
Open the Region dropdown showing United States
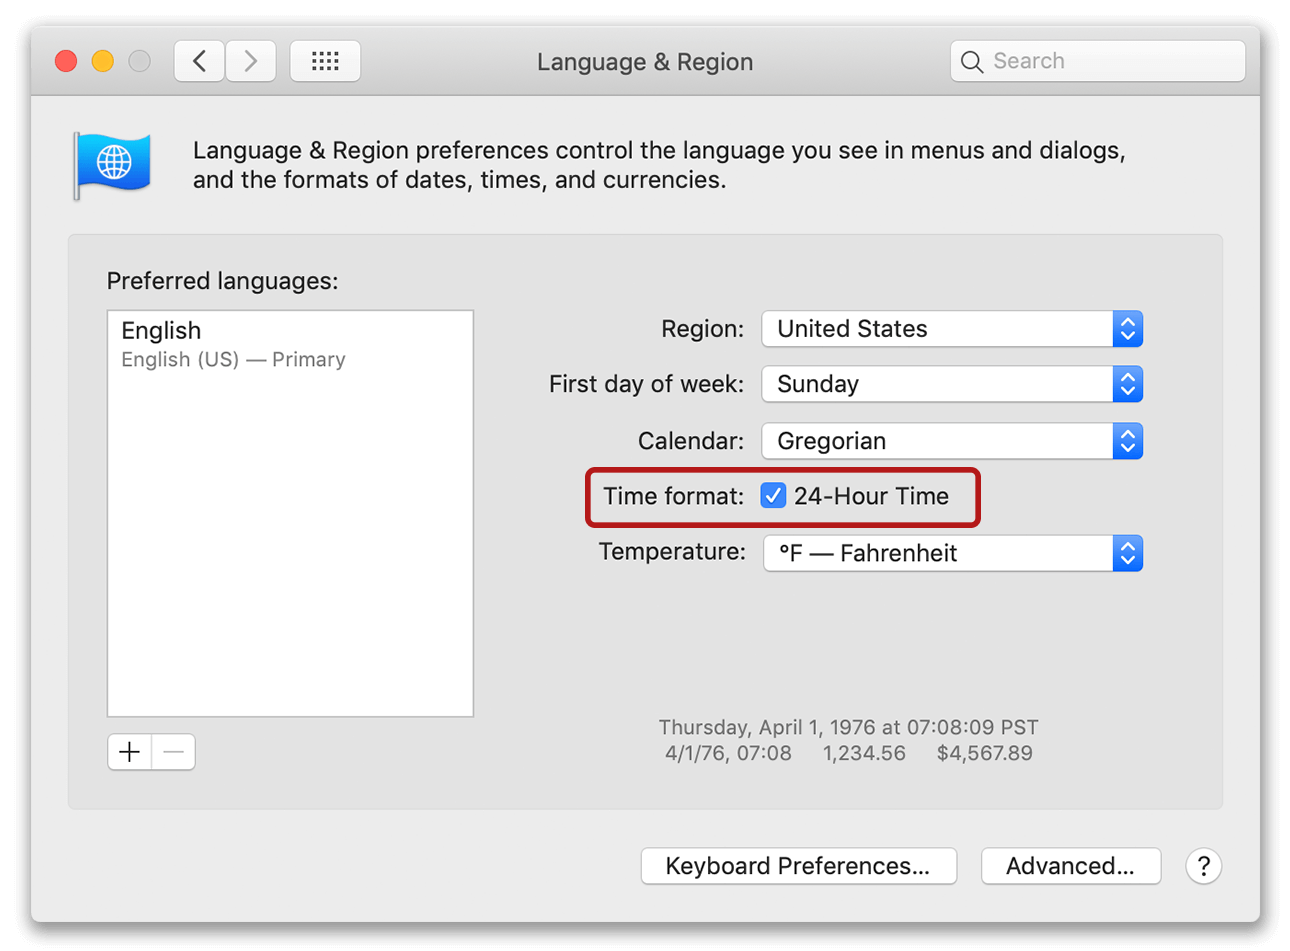(x=951, y=329)
